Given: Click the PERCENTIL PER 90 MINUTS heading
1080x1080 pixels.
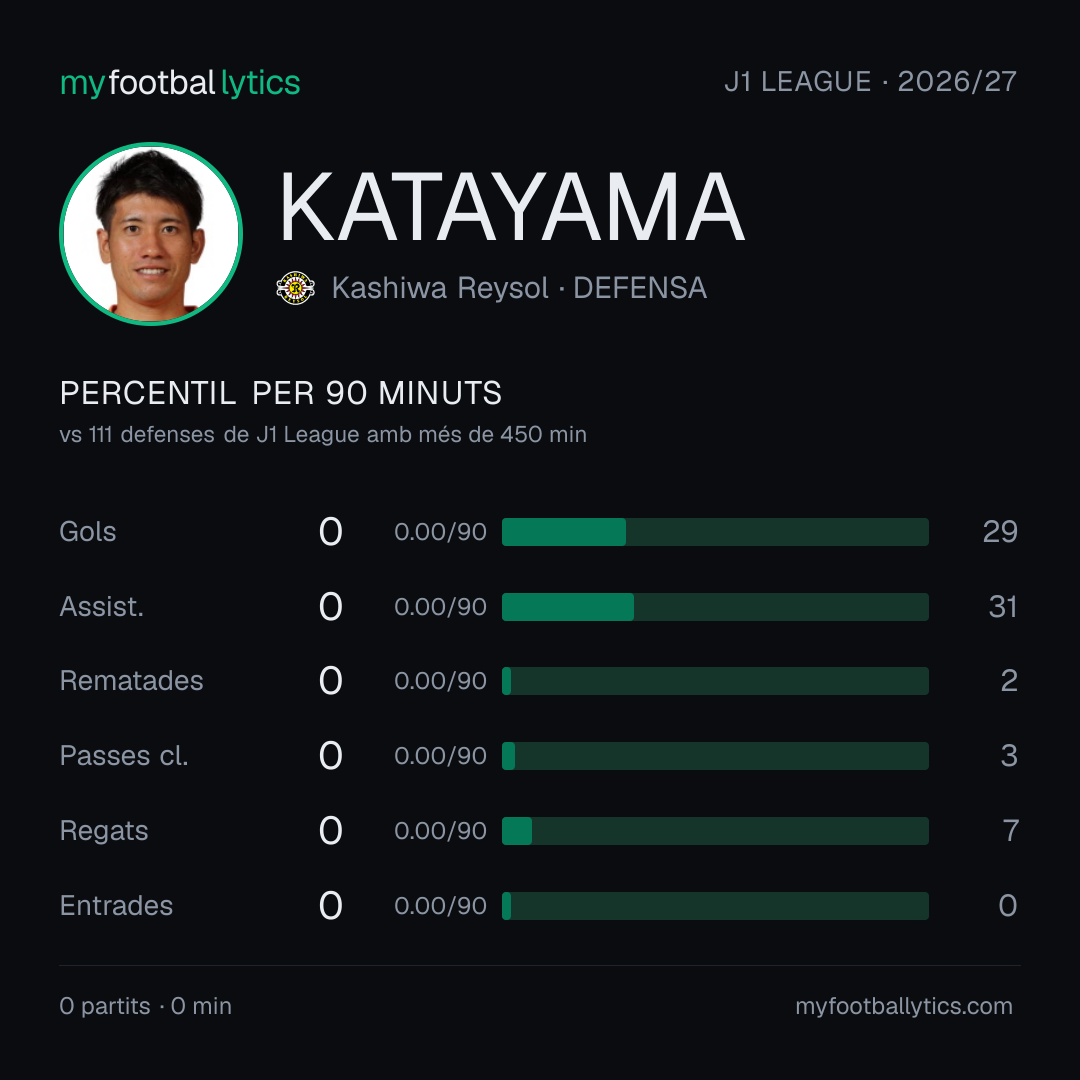Looking at the screenshot, I should [280, 393].
